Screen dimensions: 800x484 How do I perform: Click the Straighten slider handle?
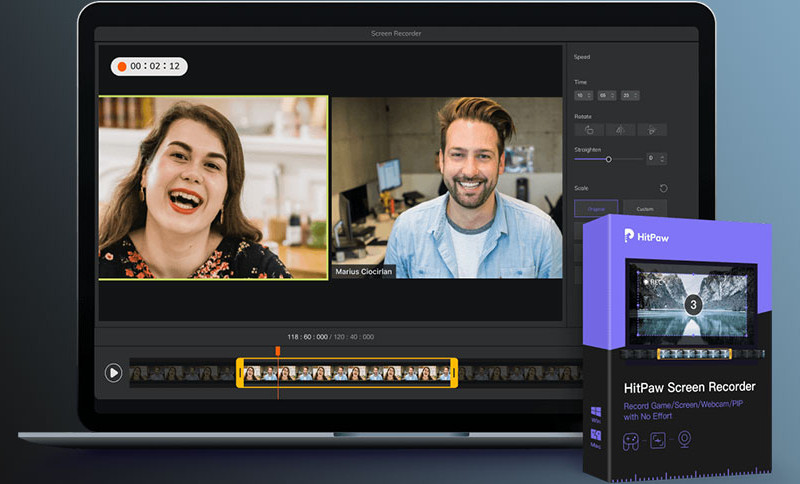[x=608, y=159]
